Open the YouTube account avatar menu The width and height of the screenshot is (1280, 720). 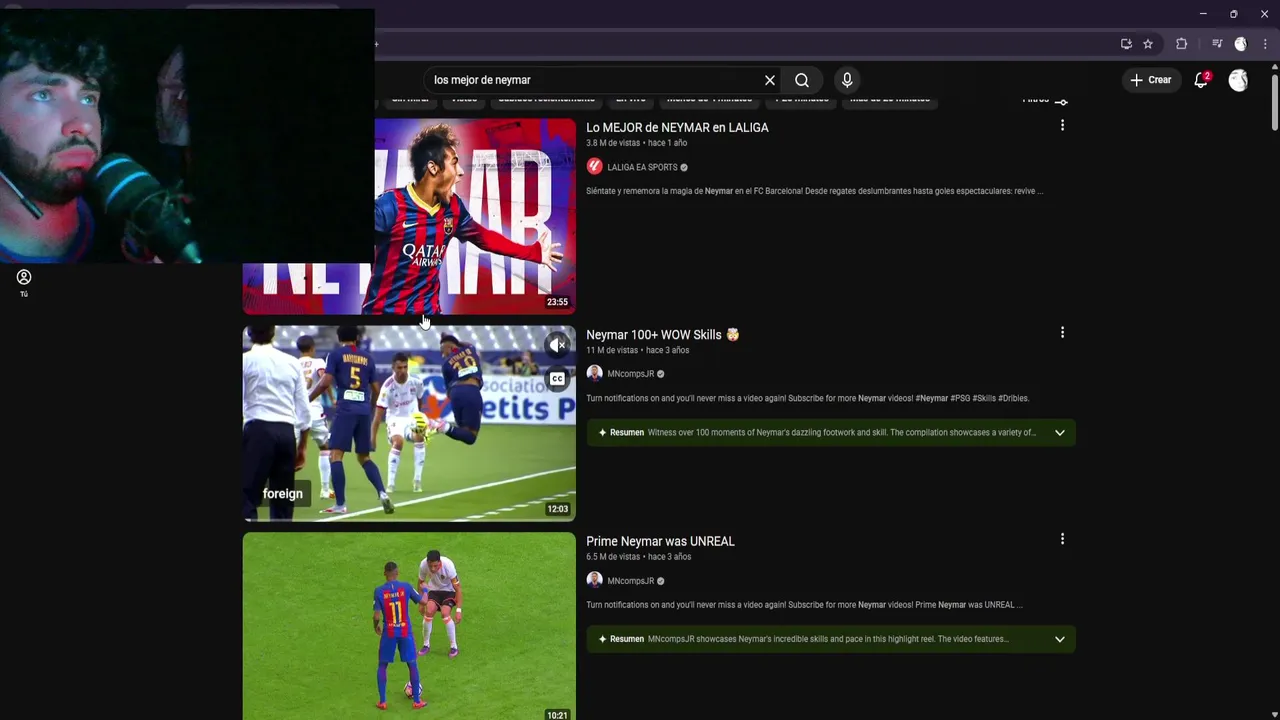click(1238, 80)
